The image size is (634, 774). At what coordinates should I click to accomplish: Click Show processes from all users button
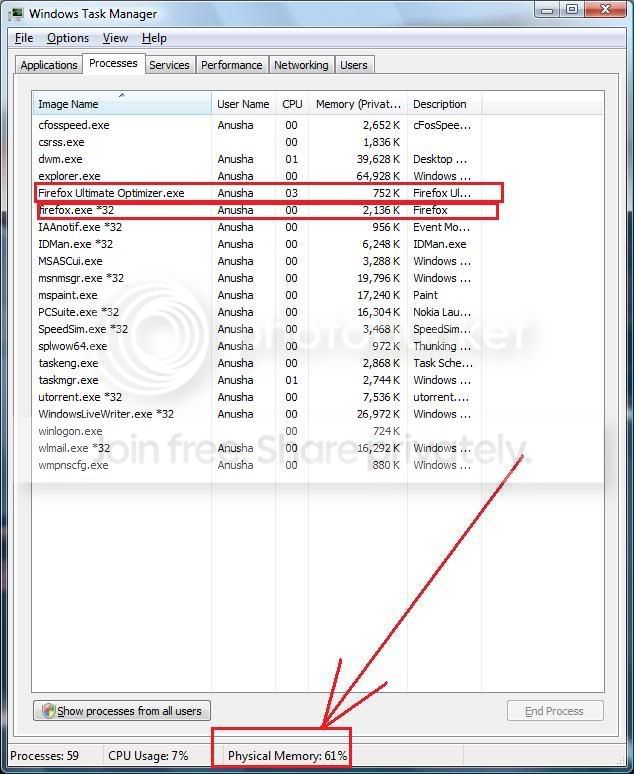[x=122, y=711]
